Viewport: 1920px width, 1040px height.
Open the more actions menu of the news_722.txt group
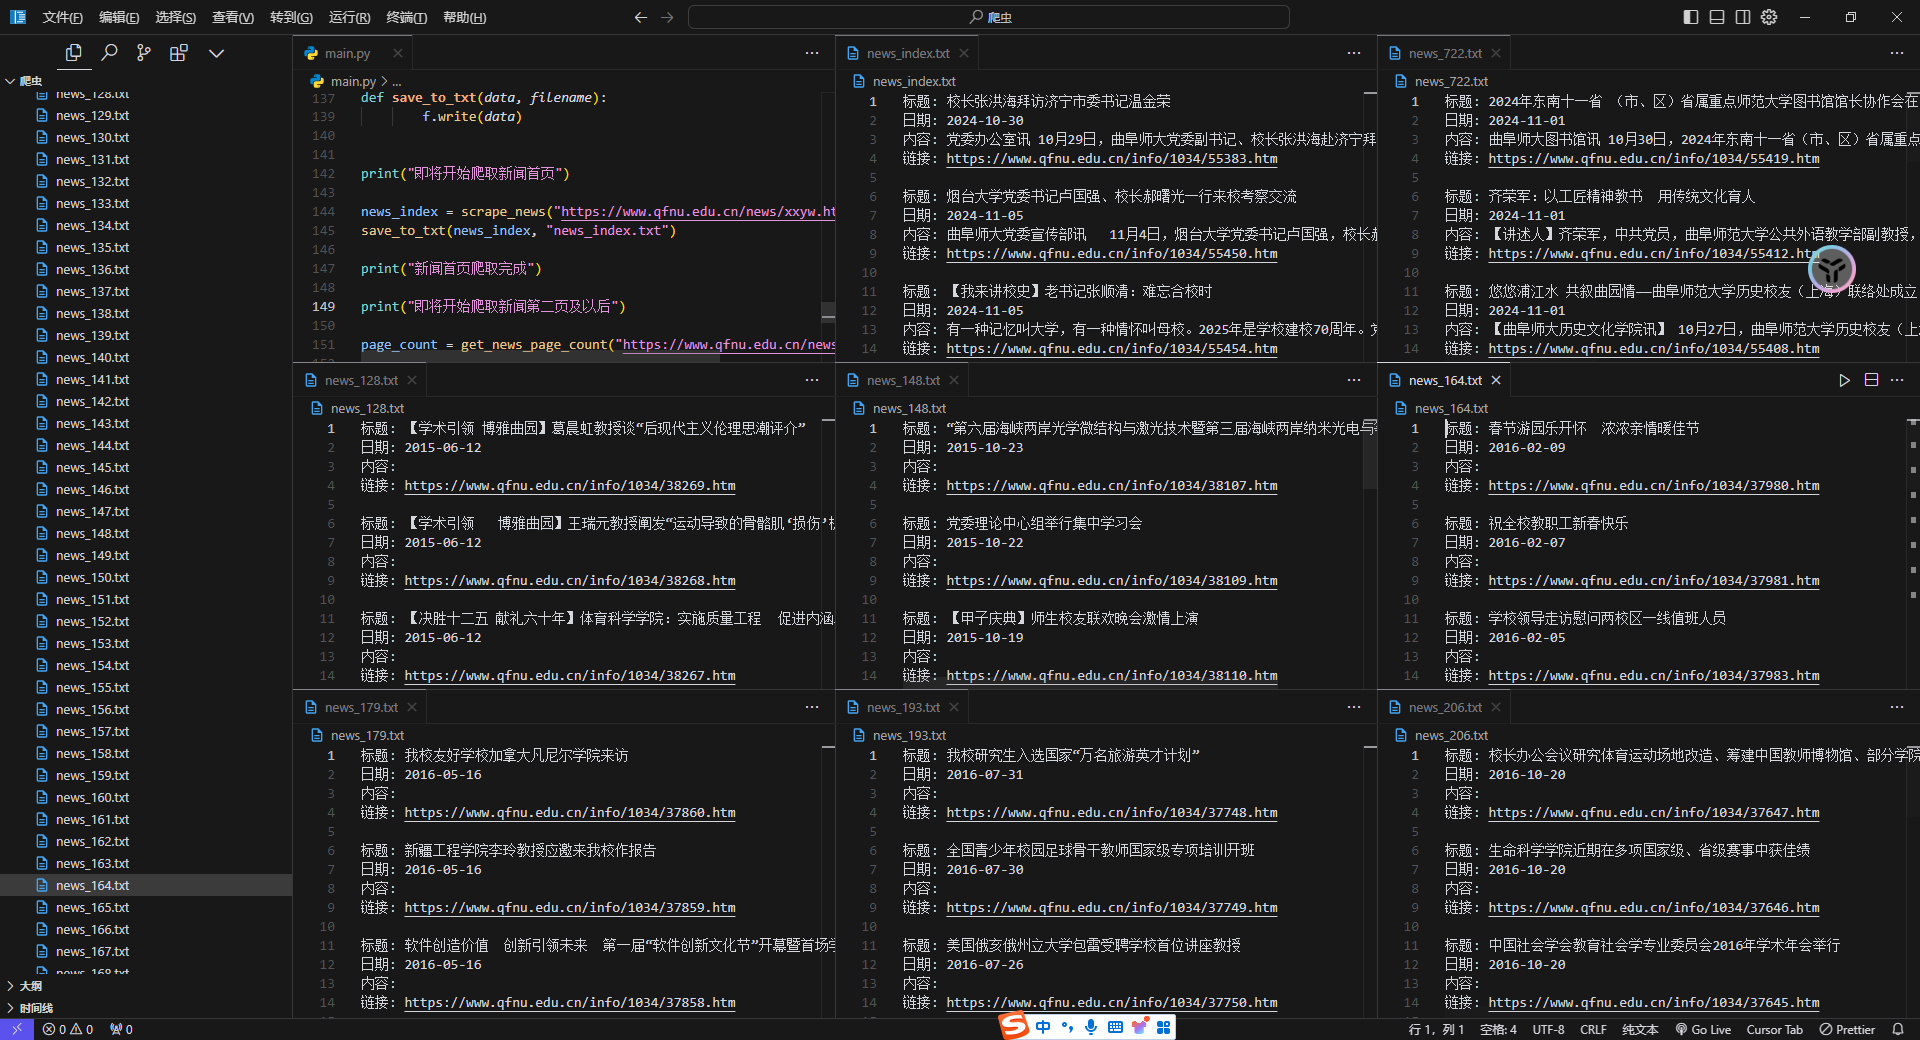(x=1897, y=53)
